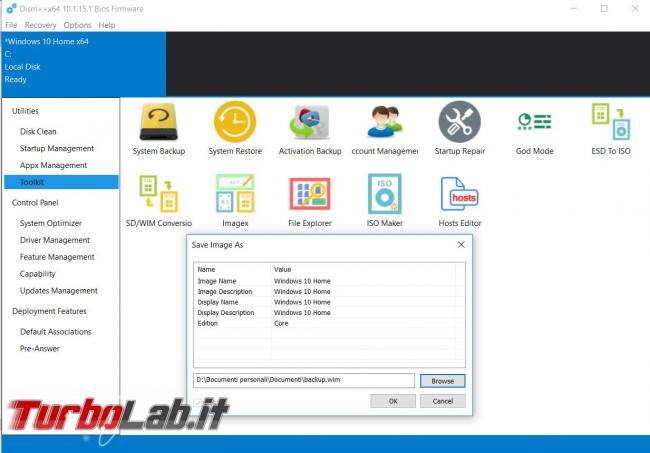Select the Edition row with Core value
Screen dimensions: 650x453
click(x=326, y=323)
